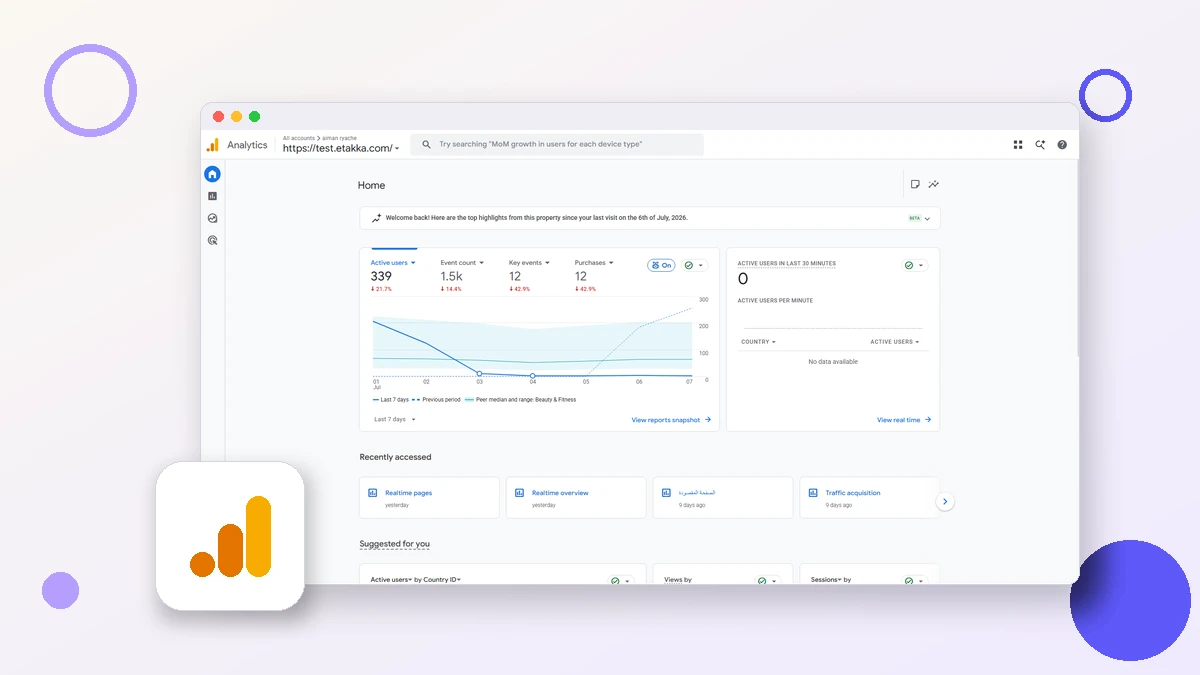1200x675 pixels.
Task: Open the Traffic acquisition recent card
Action: 869,497
